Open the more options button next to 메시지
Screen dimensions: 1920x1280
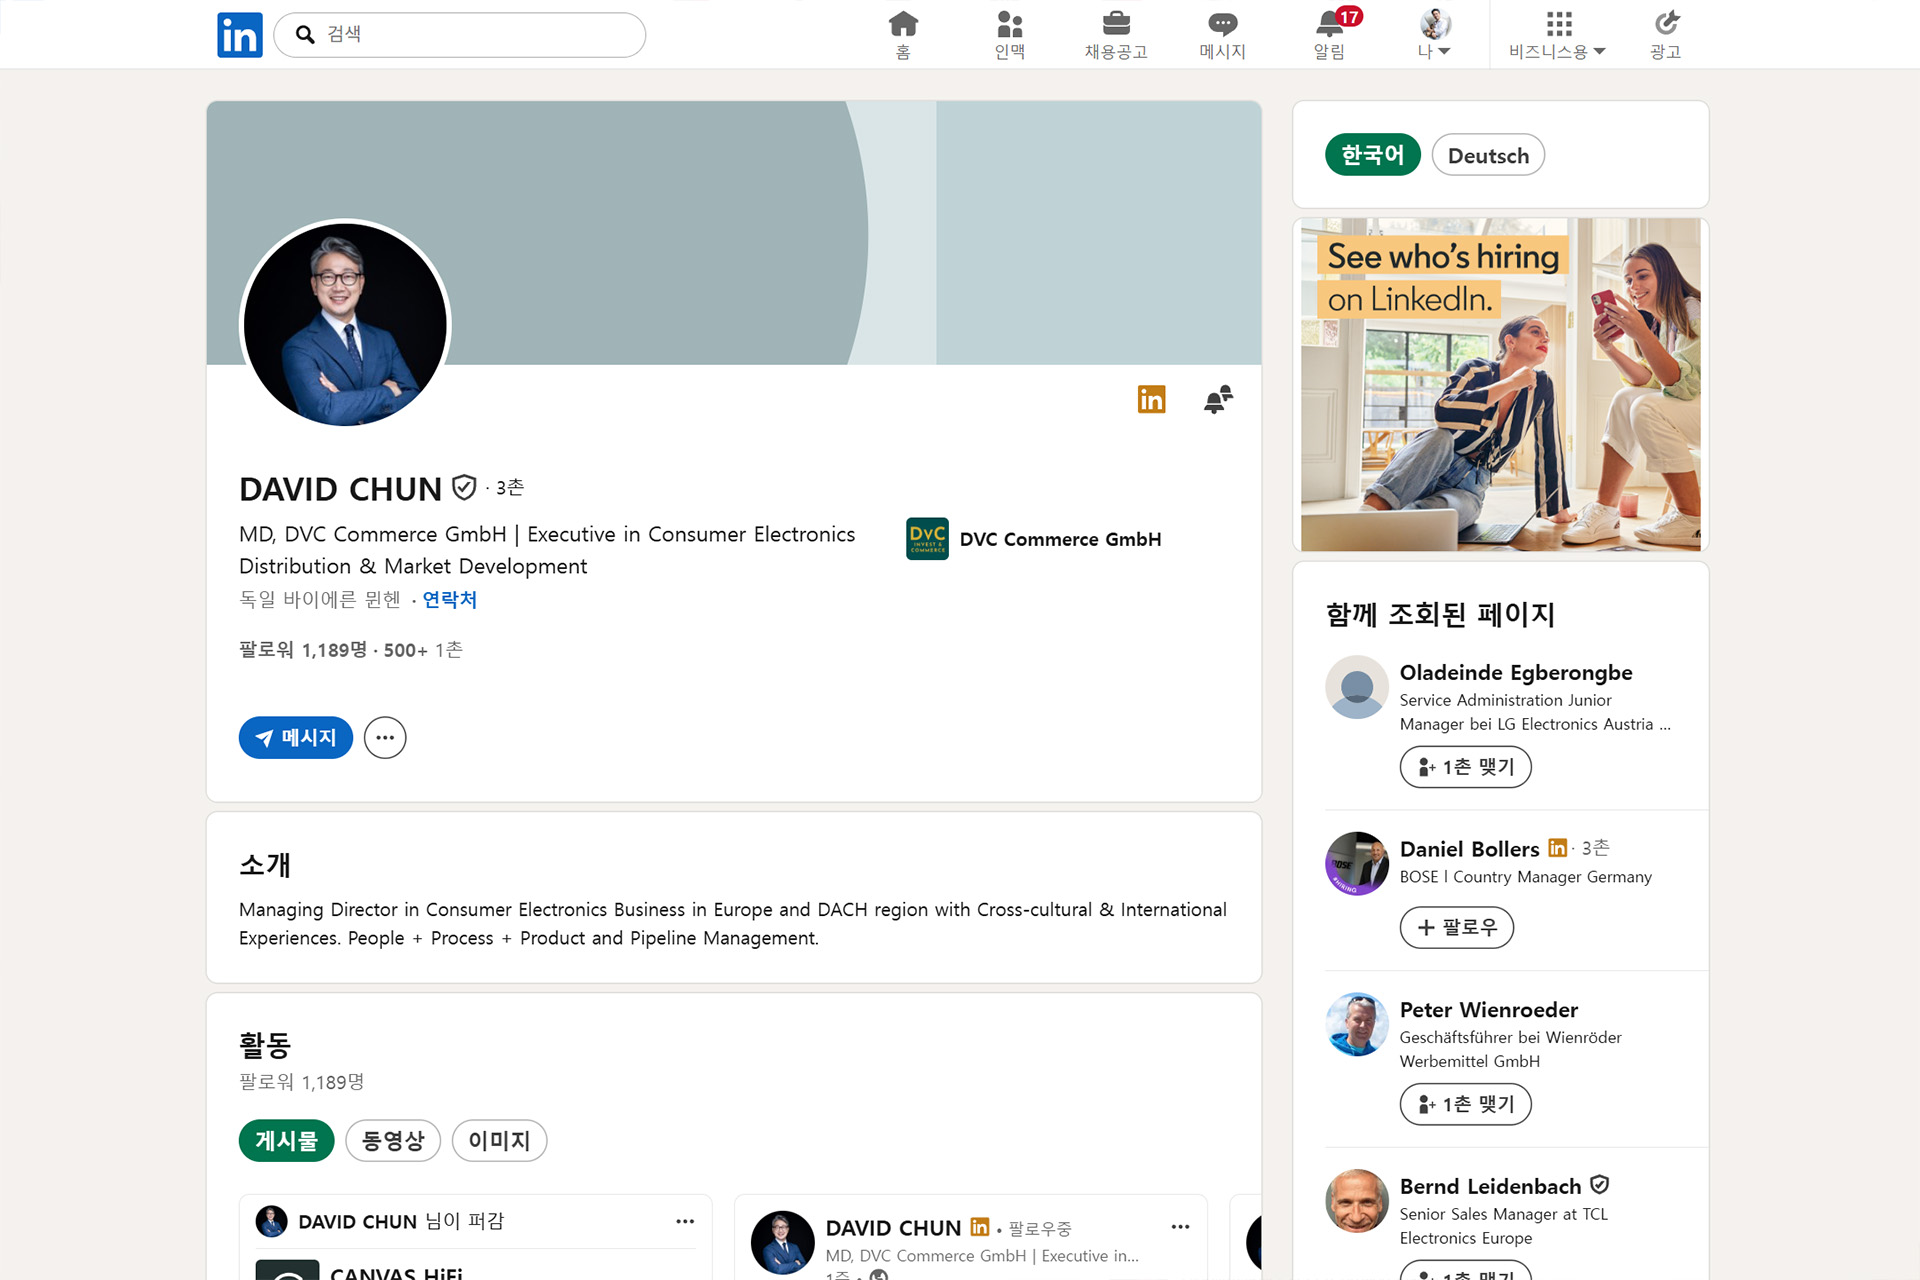click(385, 738)
